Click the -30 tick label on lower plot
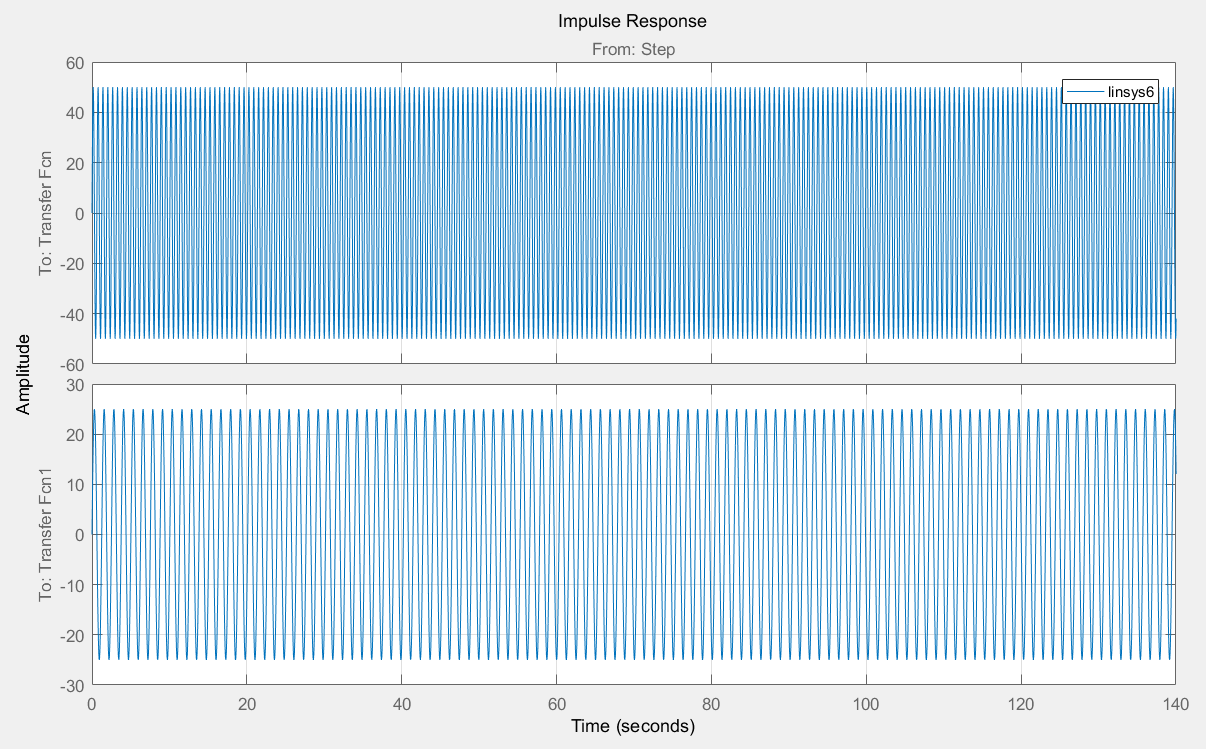 [73, 685]
